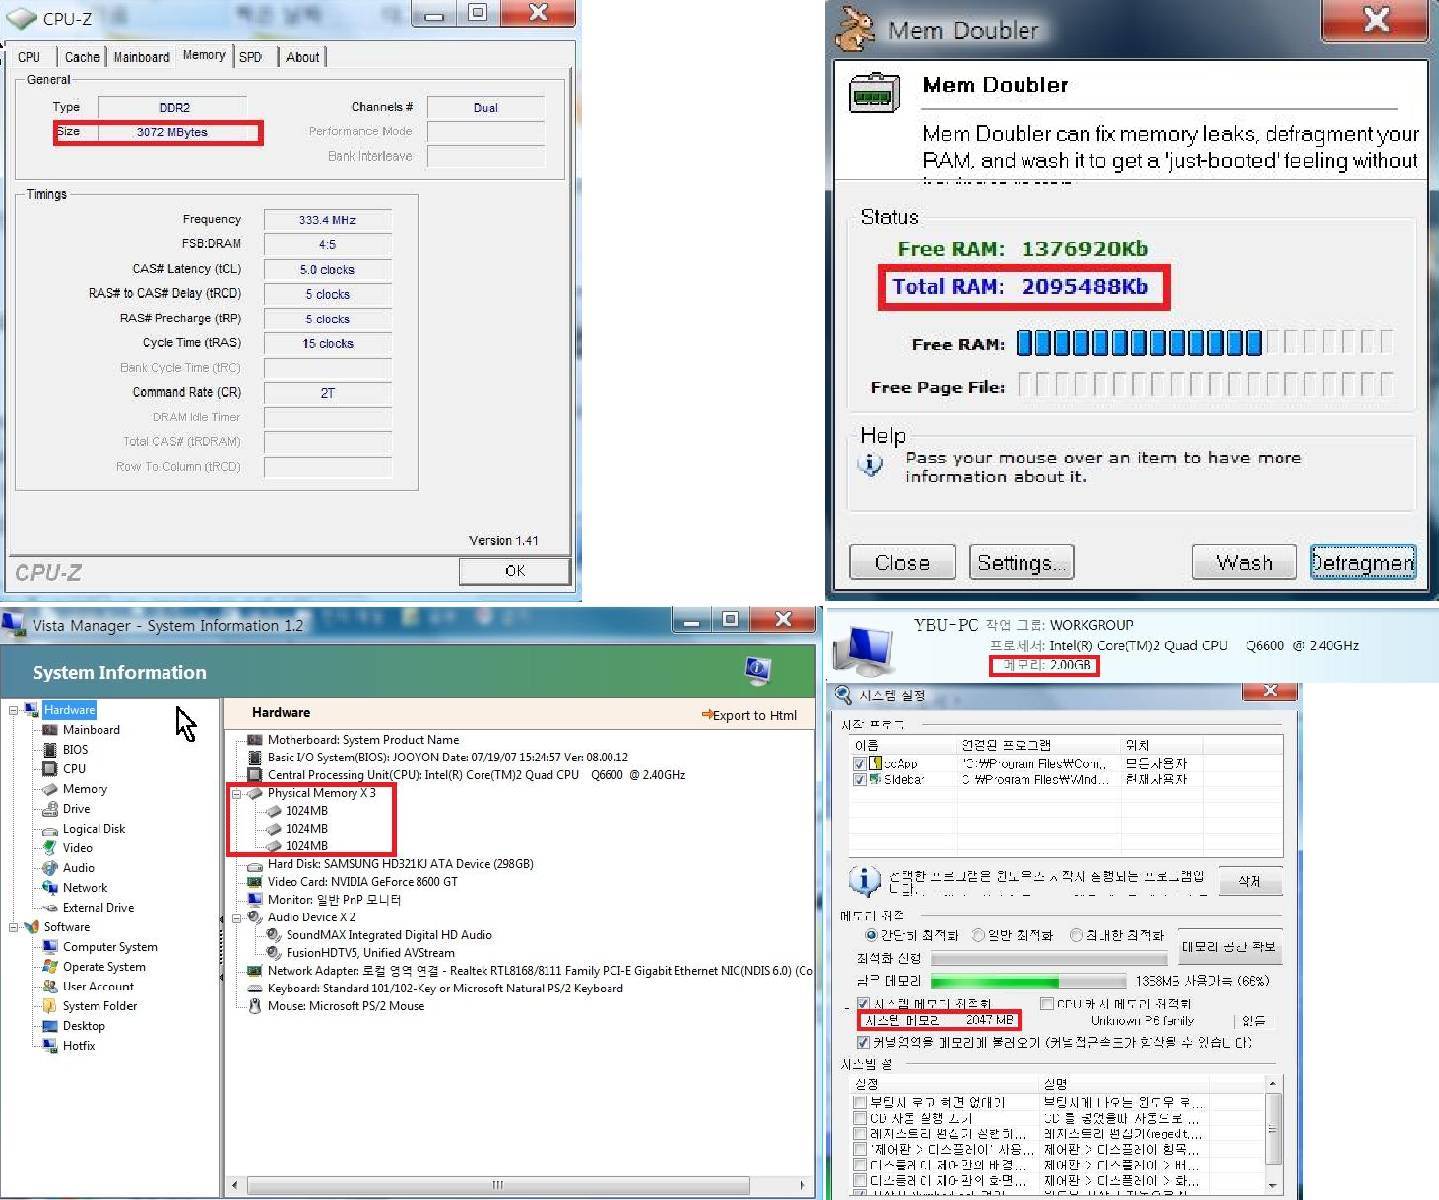Viewport: 1439px width, 1200px height.
Task: Open the Computer System icon under Software
Action: (x=49, y=946)
